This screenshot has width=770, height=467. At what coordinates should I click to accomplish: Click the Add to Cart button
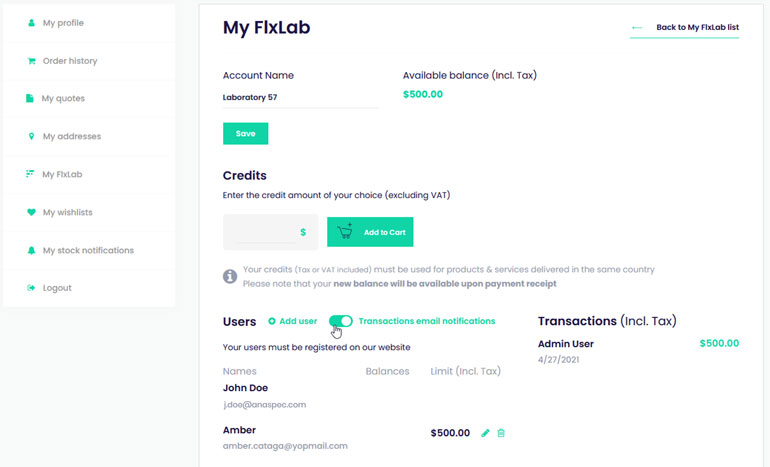coord(370,232)
